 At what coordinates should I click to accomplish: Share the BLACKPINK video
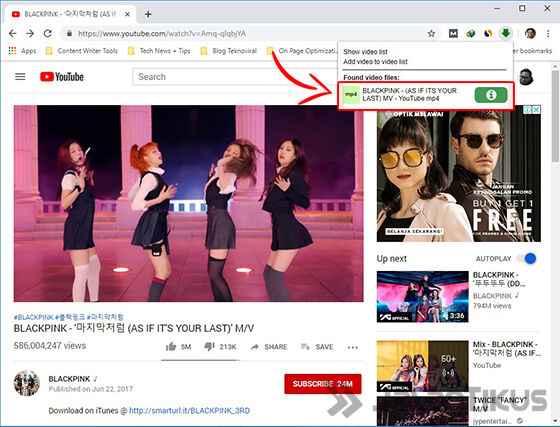(x=269, y=347)
